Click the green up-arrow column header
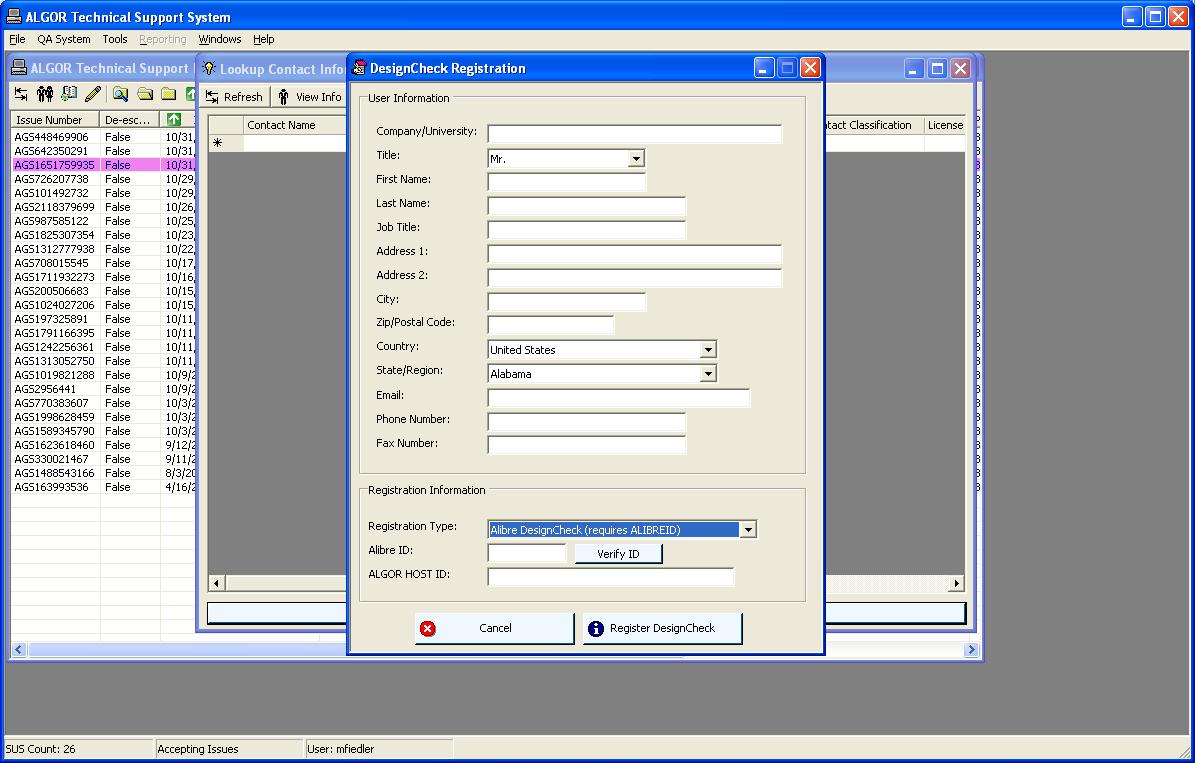Image resolution: width=1195 pixels, height=763 pixels. [x=174, y=119]
